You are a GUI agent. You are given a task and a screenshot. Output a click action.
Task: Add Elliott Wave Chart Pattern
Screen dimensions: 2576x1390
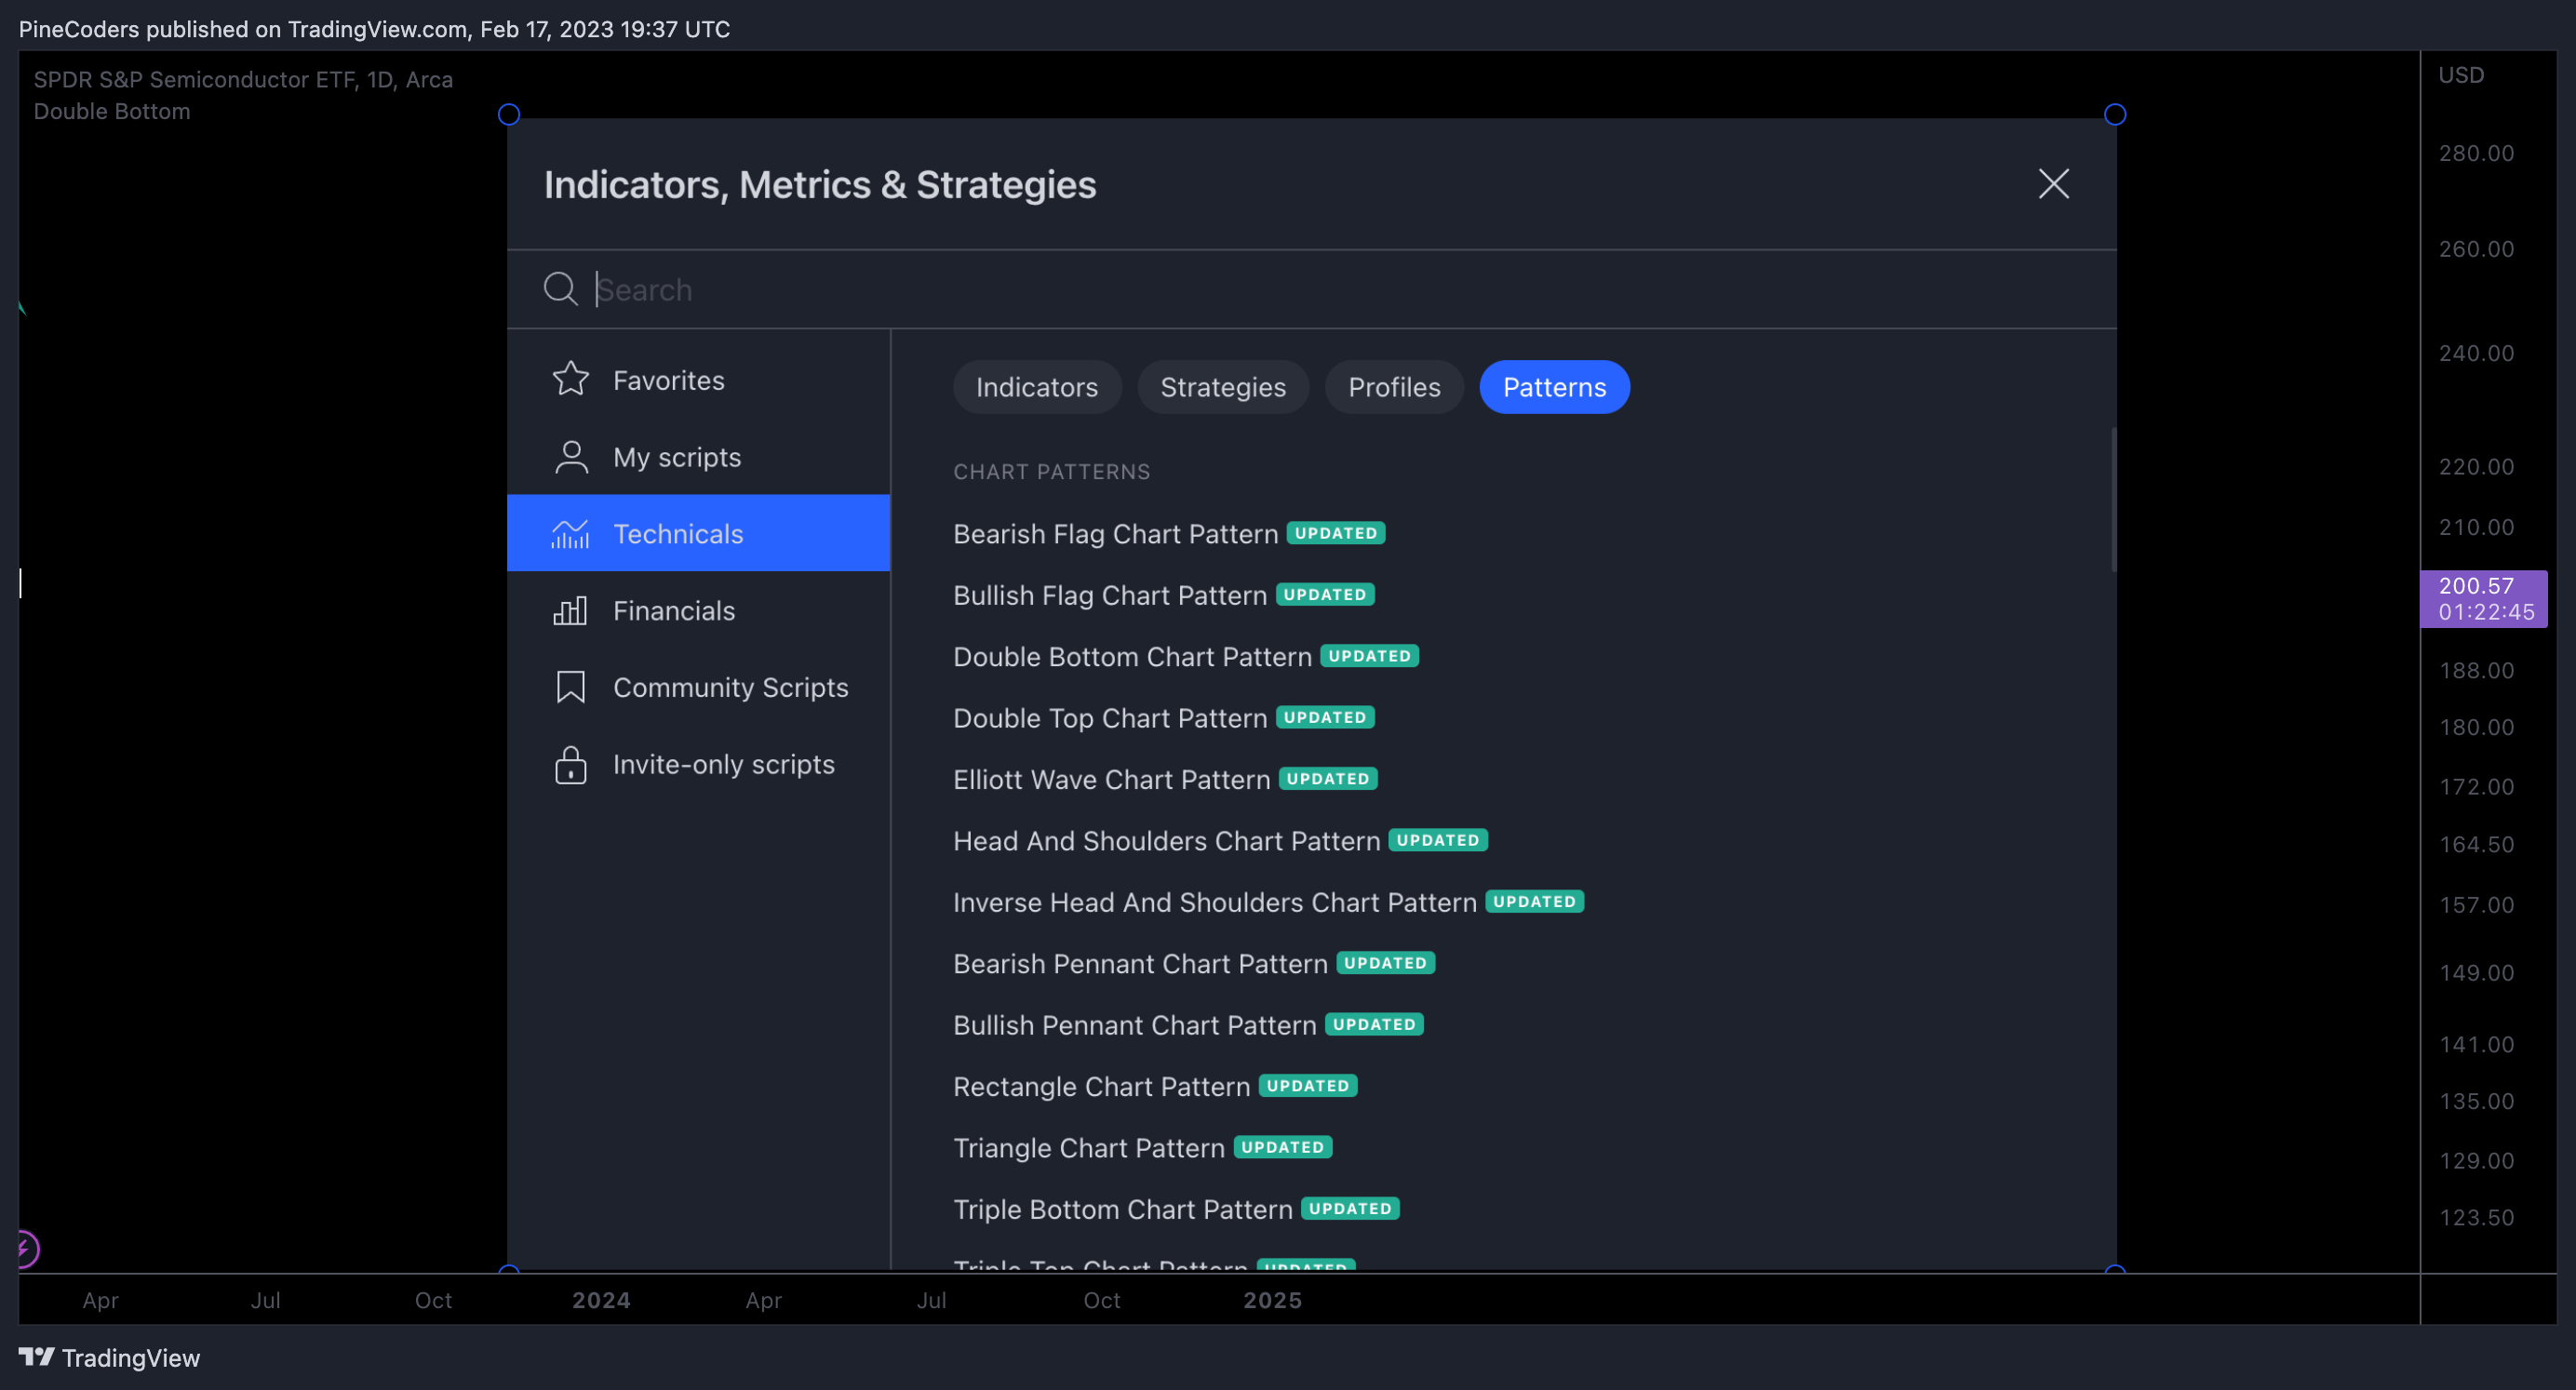tap(1112, 779)
